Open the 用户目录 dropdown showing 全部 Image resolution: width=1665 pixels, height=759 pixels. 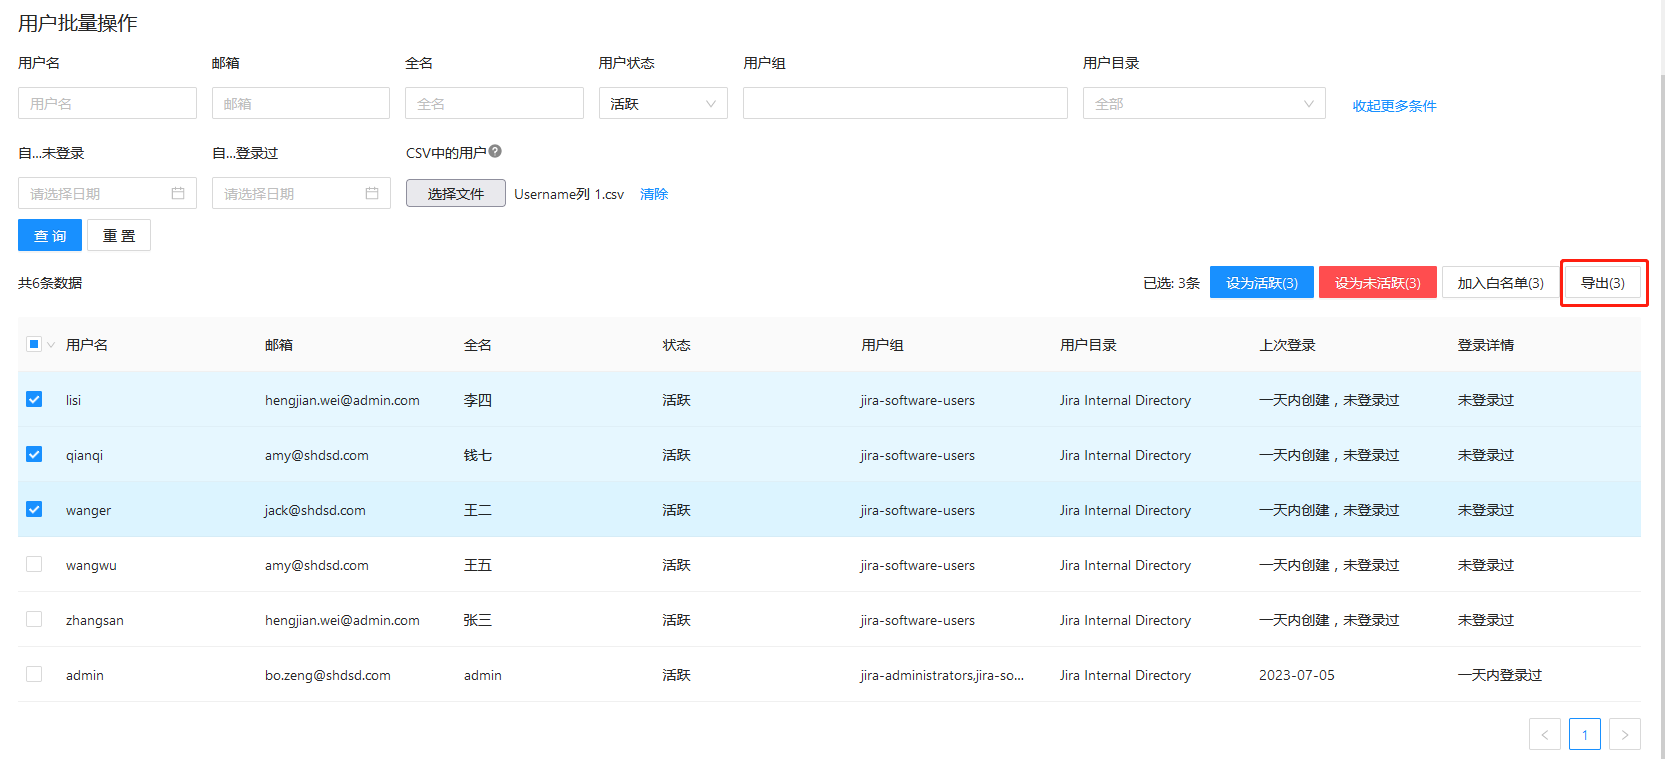[1203, 103]
